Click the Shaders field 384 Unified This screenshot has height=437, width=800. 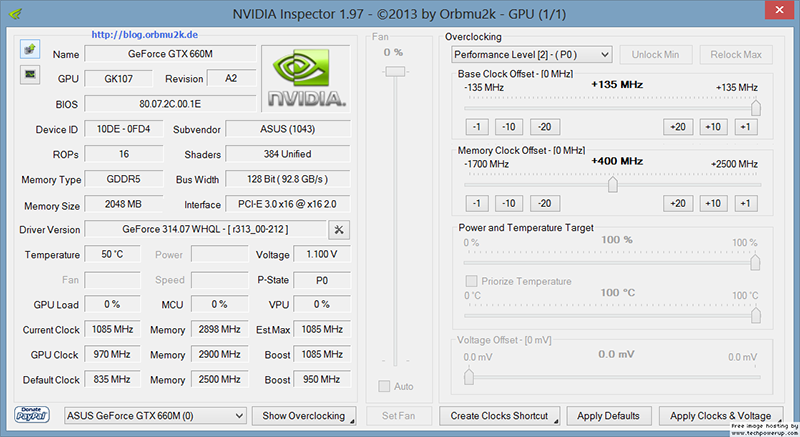tap(288, 154)
